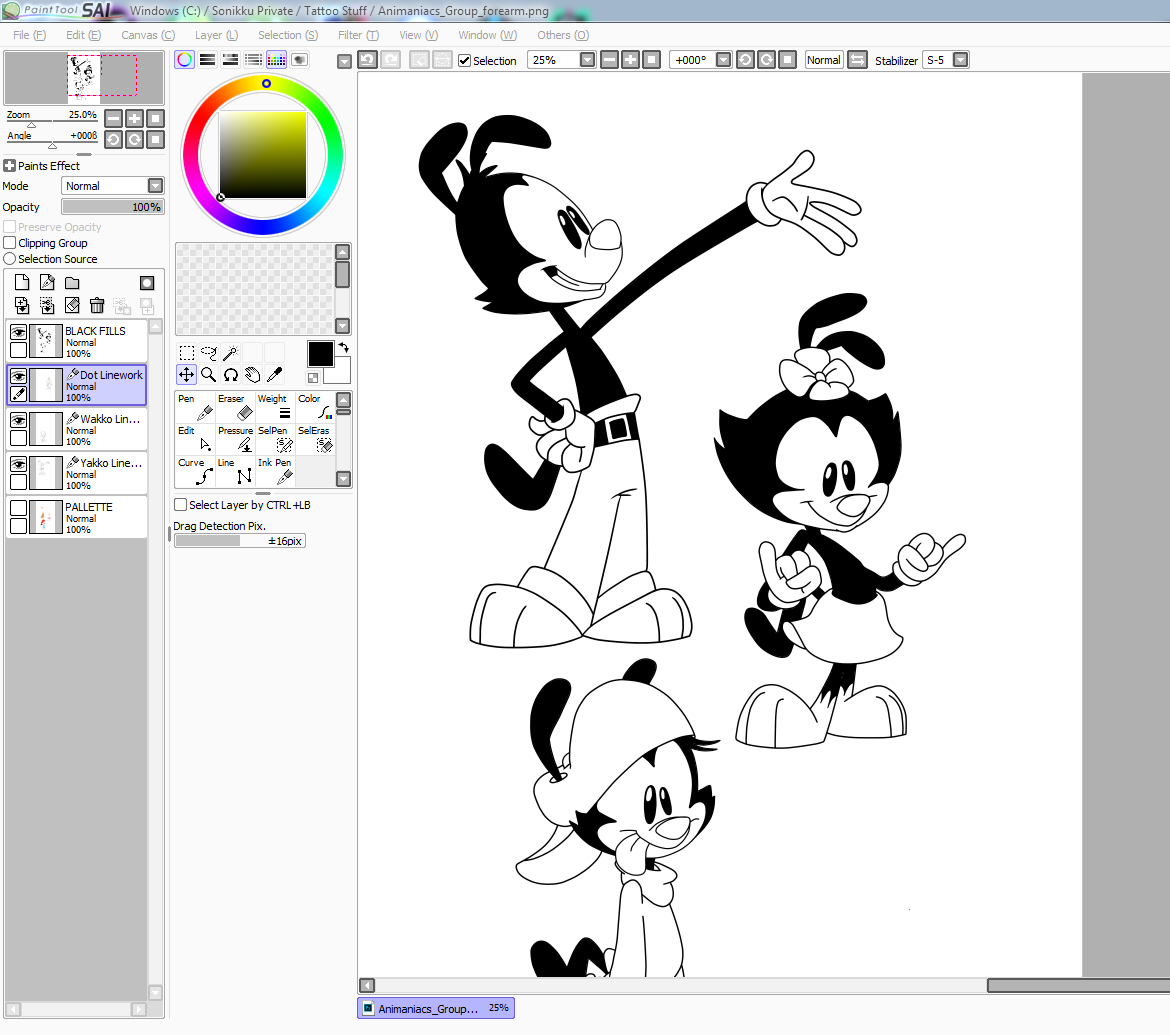Open the Stabilizer S-5 dropdown

961,60
